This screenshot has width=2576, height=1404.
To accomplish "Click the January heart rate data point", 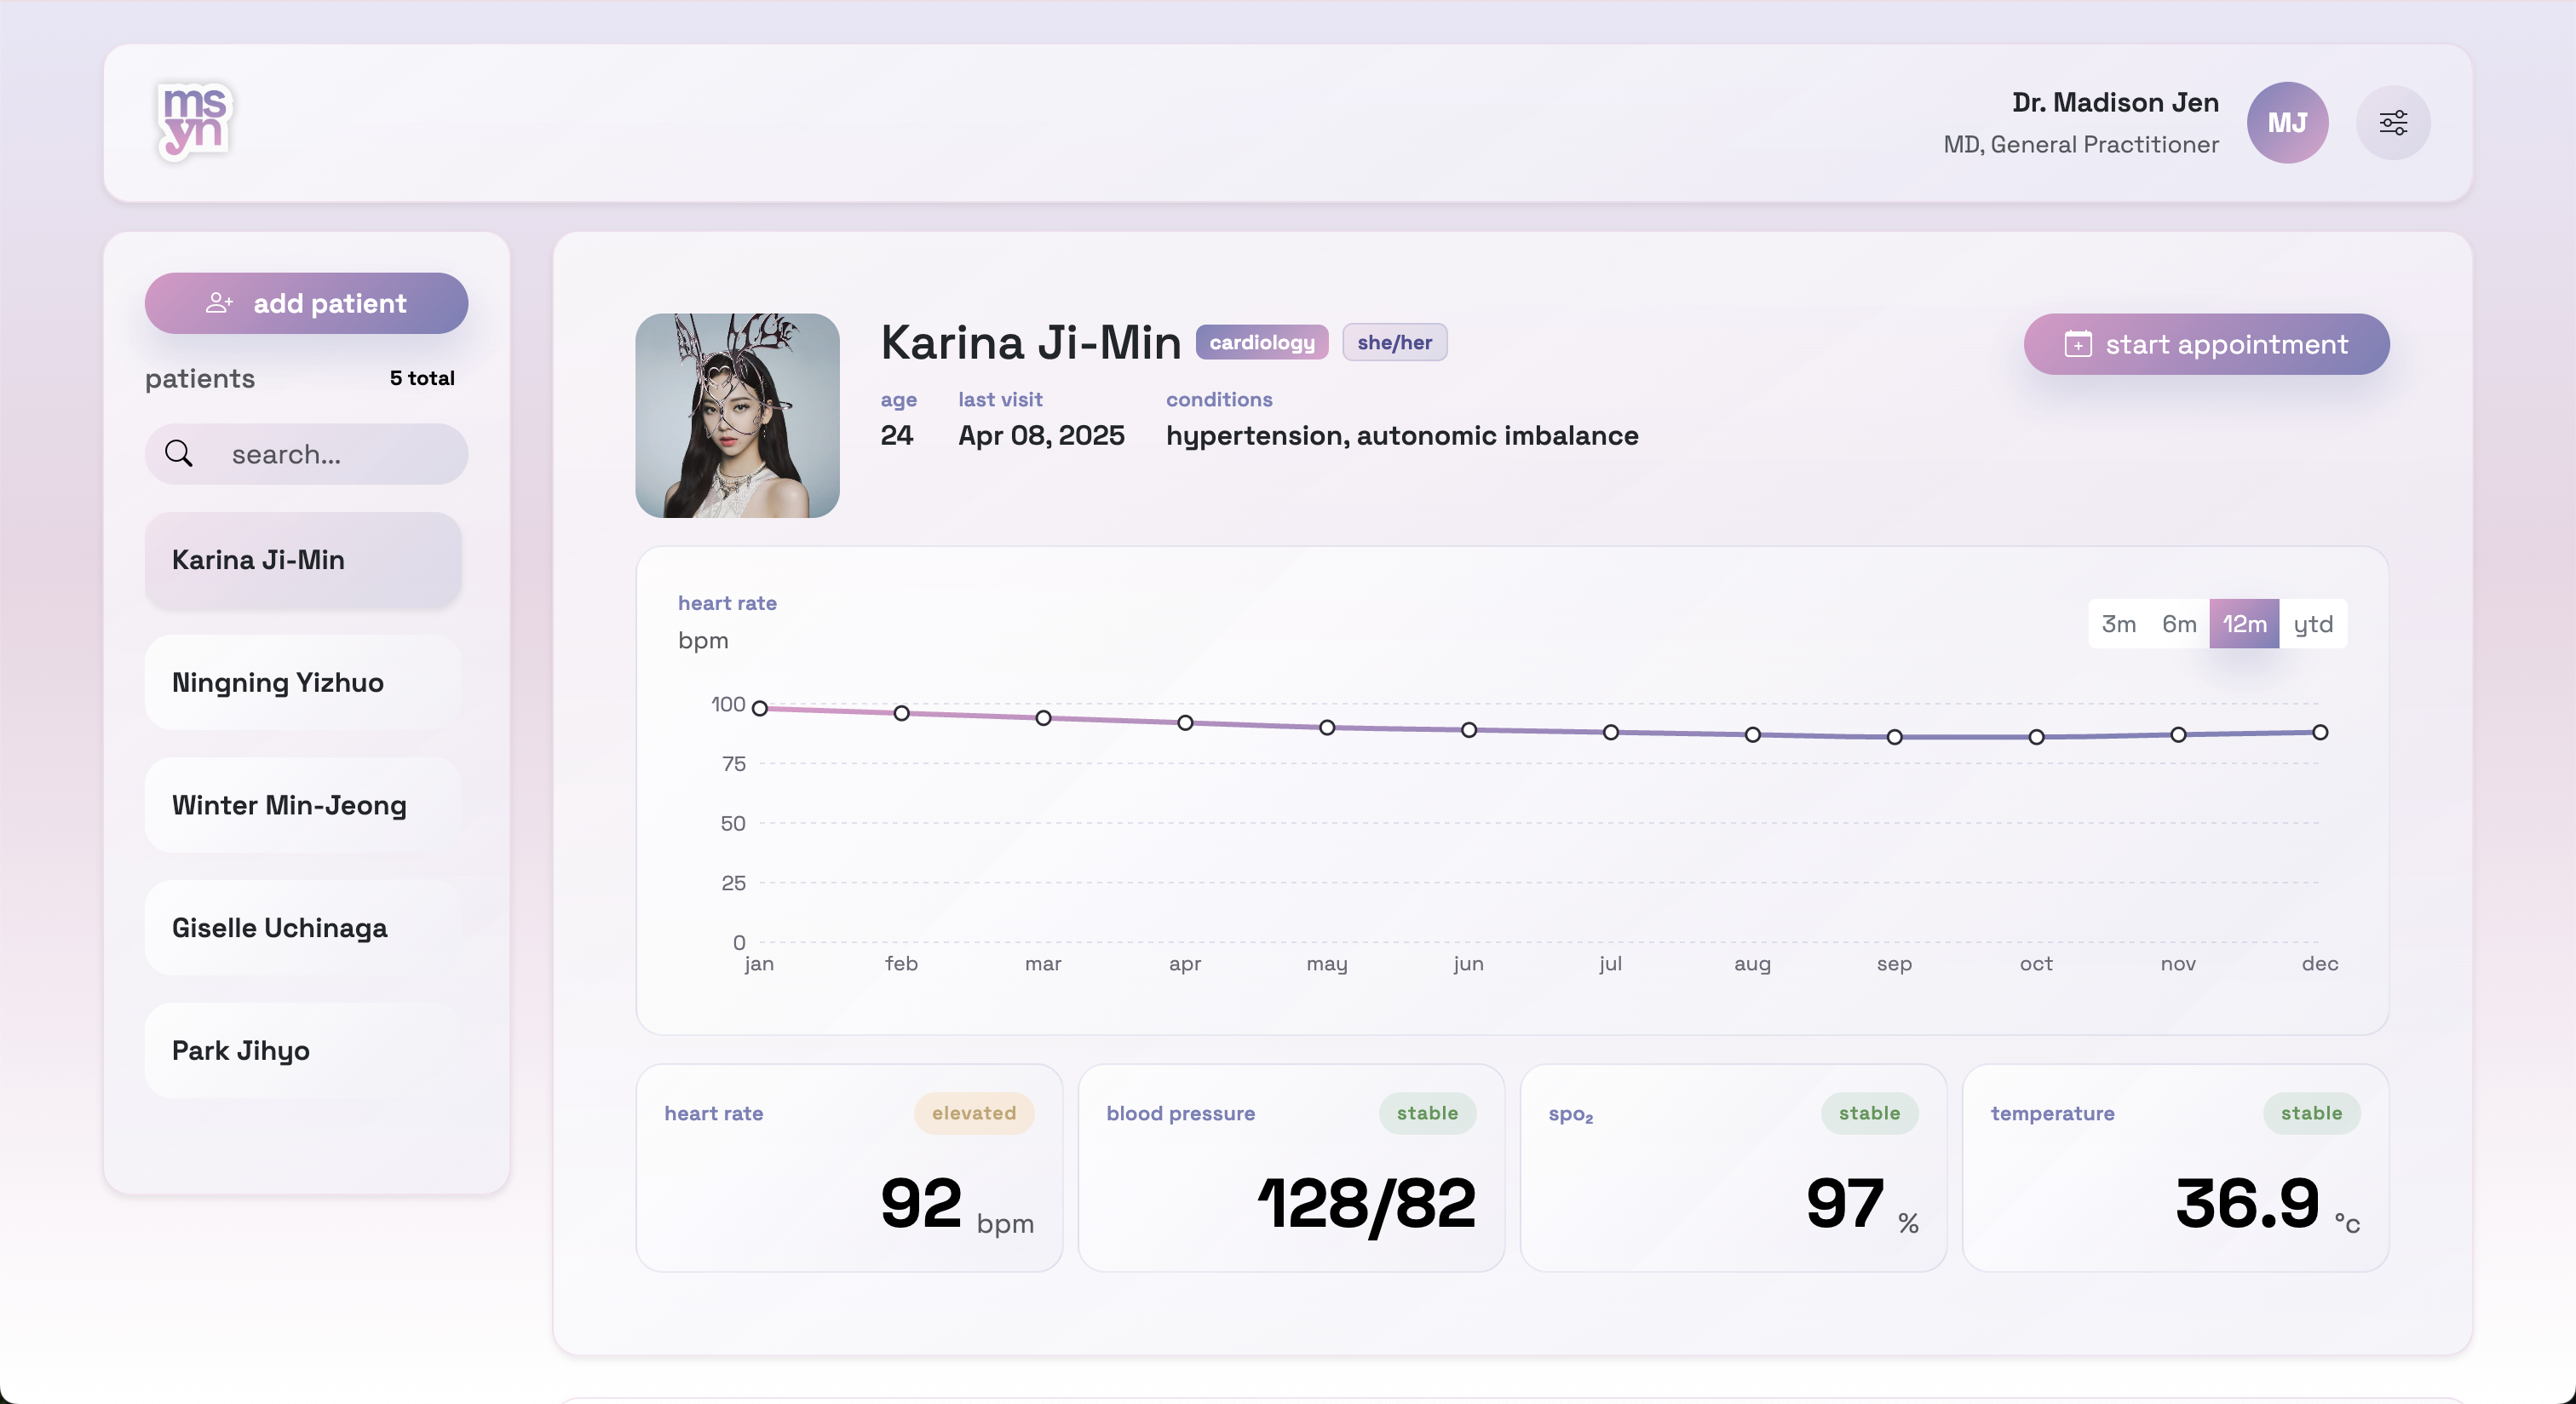I will point(760,708).
